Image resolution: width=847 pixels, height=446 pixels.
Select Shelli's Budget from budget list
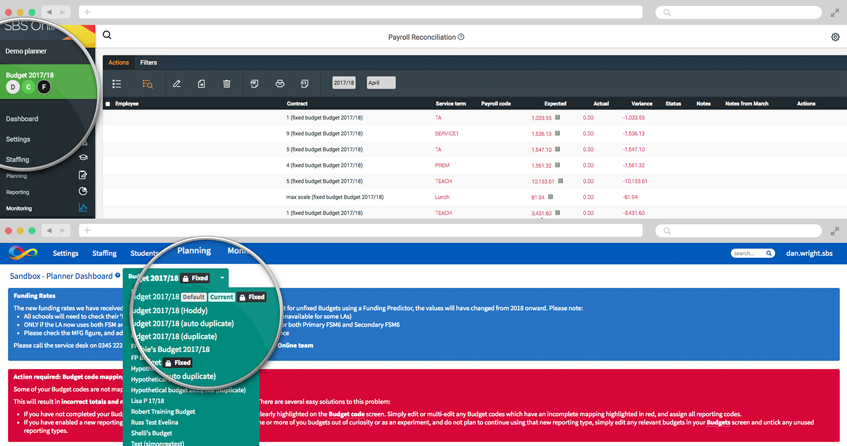[x=152, y=433]
